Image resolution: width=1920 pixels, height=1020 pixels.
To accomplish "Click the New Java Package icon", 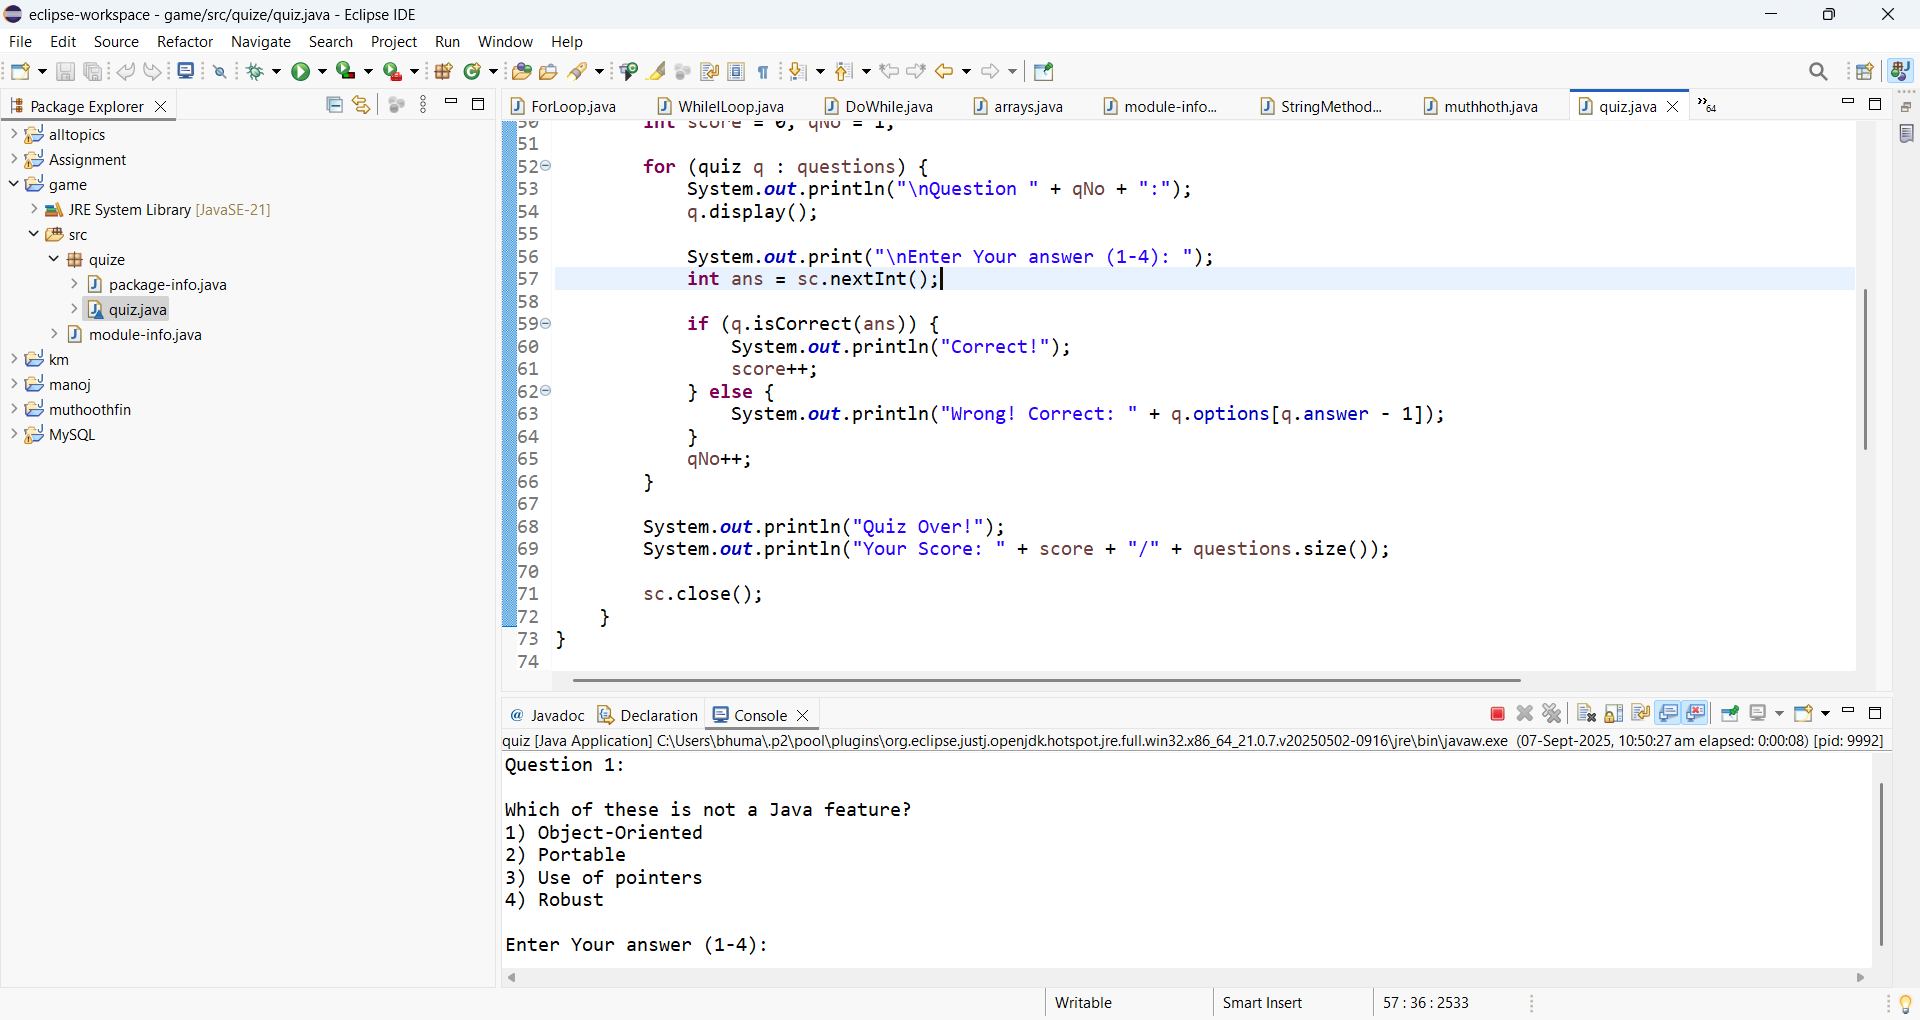I will 444,71.
